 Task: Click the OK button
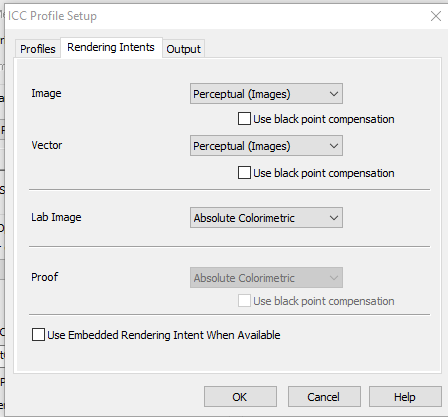coord(240,397)
